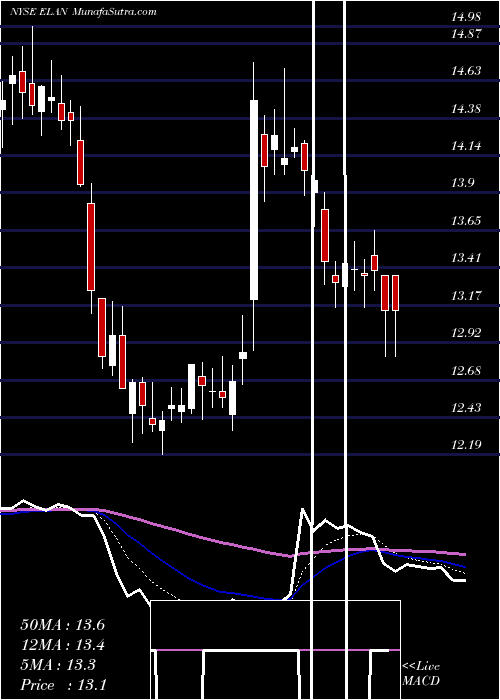Select the 14.63 price axis label
500x700 pixels.
466,71
